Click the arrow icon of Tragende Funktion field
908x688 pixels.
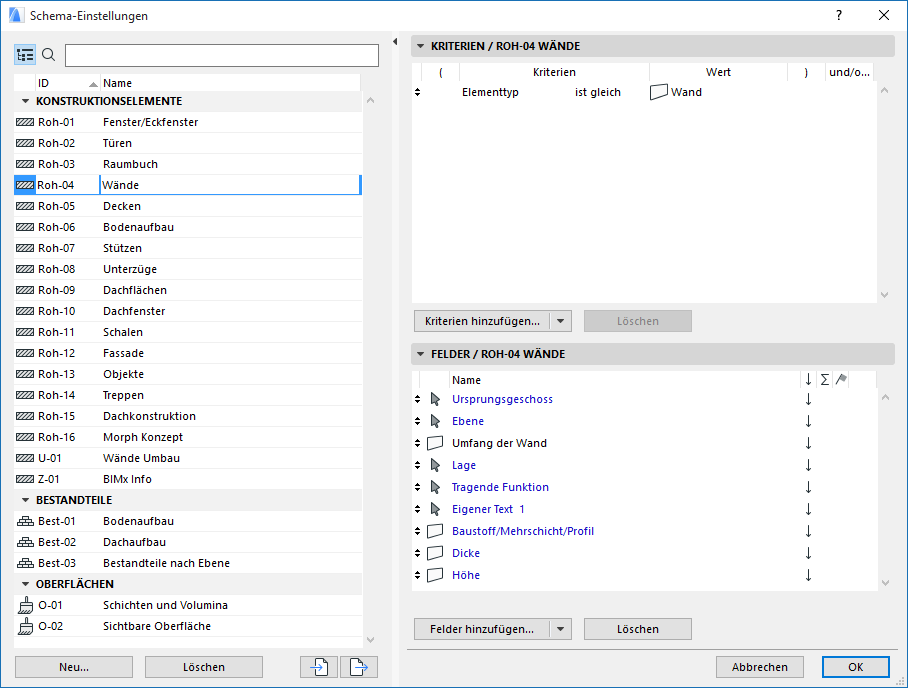(435, 487)
